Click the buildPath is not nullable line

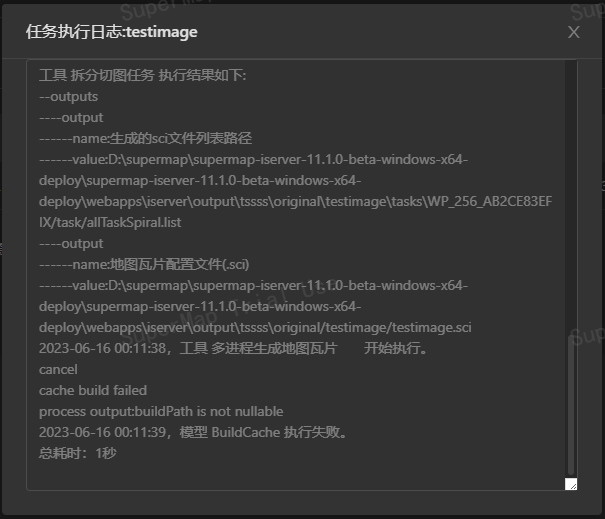pyautogui.click(x=161, y=411)
